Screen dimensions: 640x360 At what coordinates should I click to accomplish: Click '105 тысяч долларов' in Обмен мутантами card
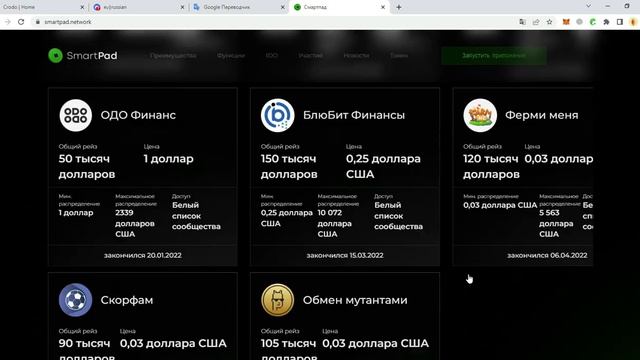point(289,350)
